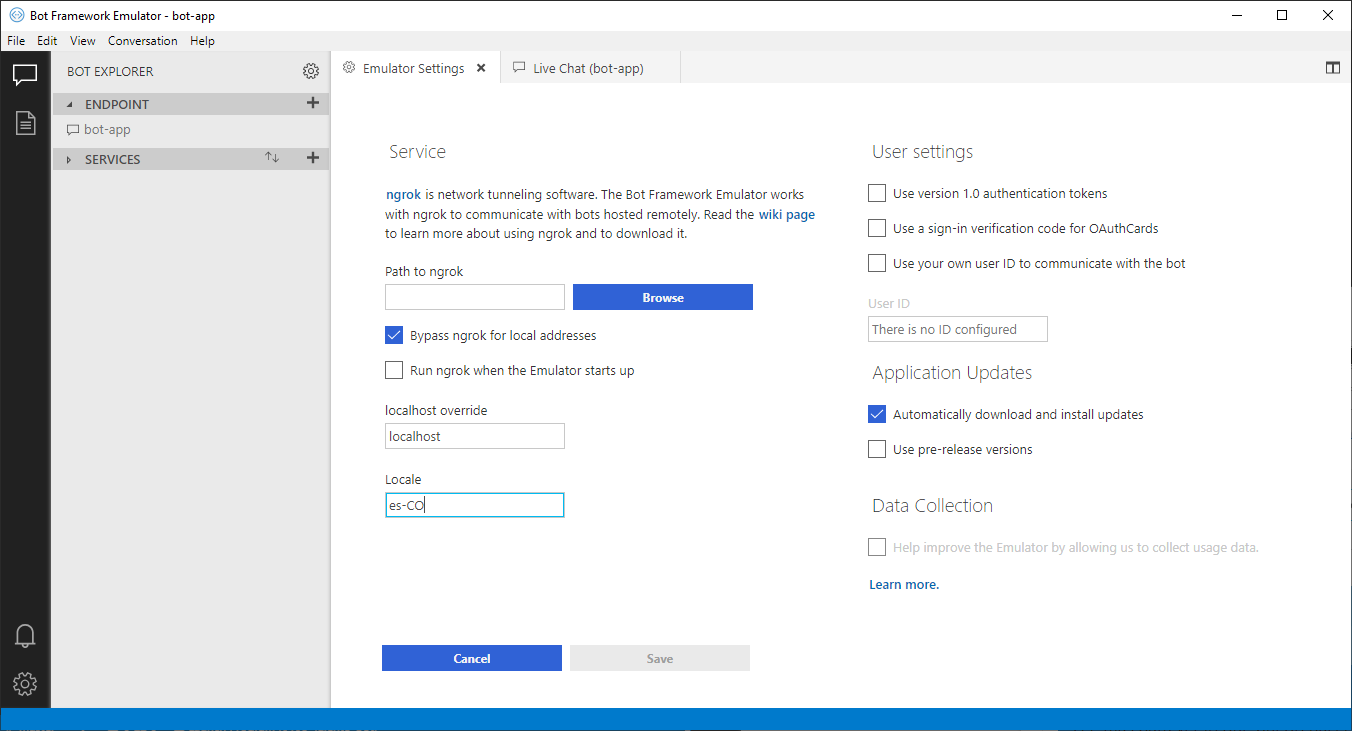Close the Emulator Settings tab

point(481,68)
